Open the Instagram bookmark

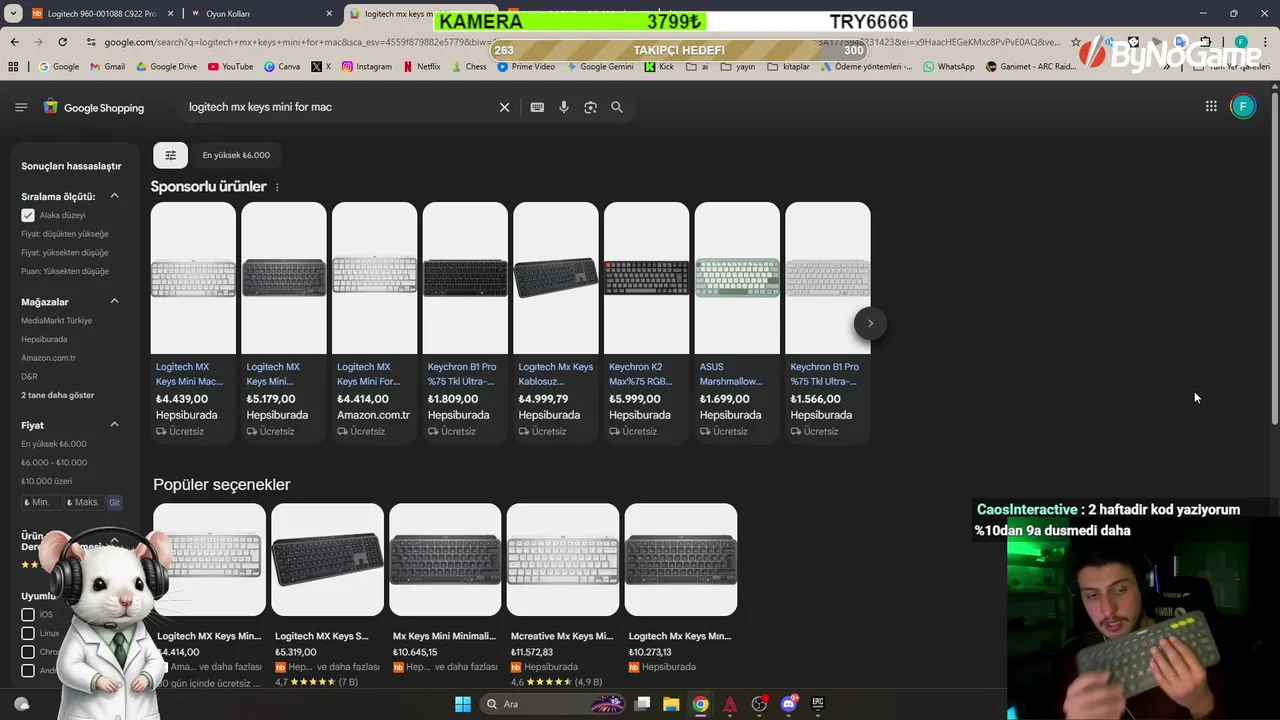[367, 67]
